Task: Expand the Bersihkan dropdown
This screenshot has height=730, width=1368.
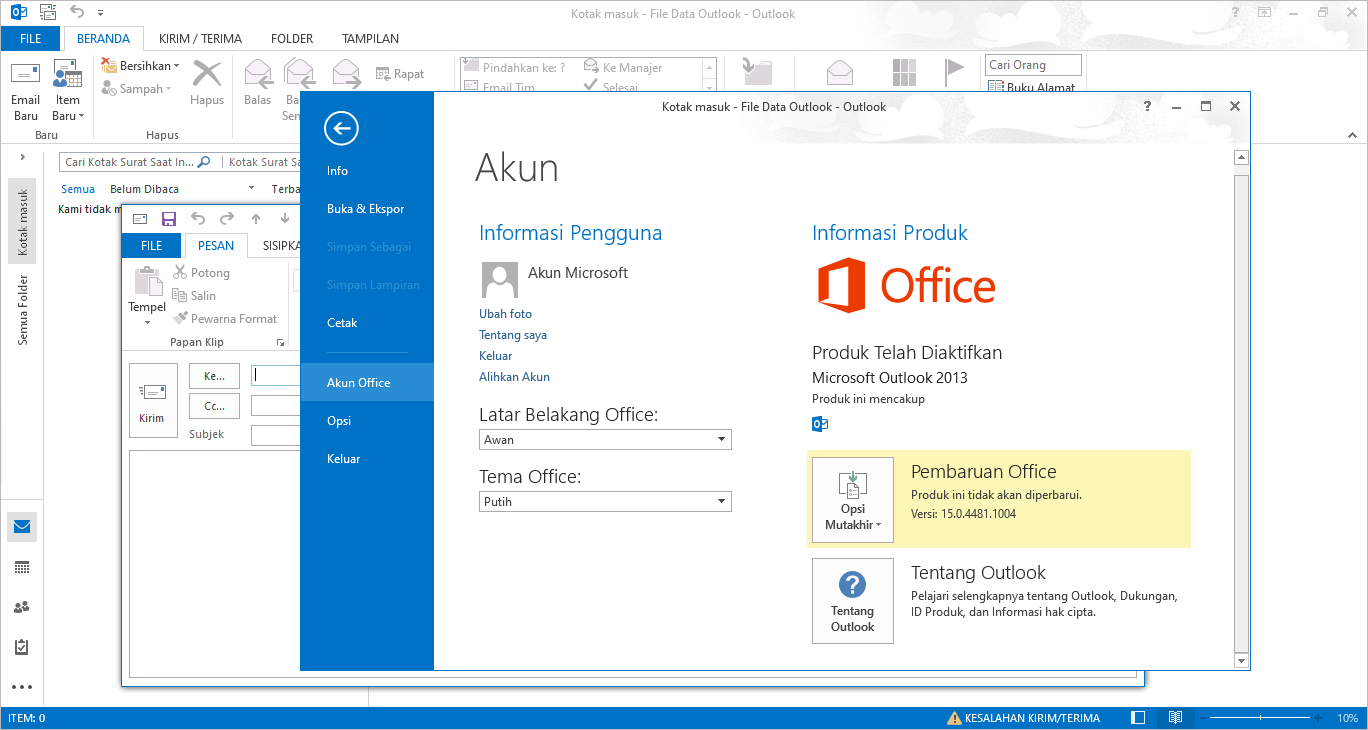Action: pos(176,66)
